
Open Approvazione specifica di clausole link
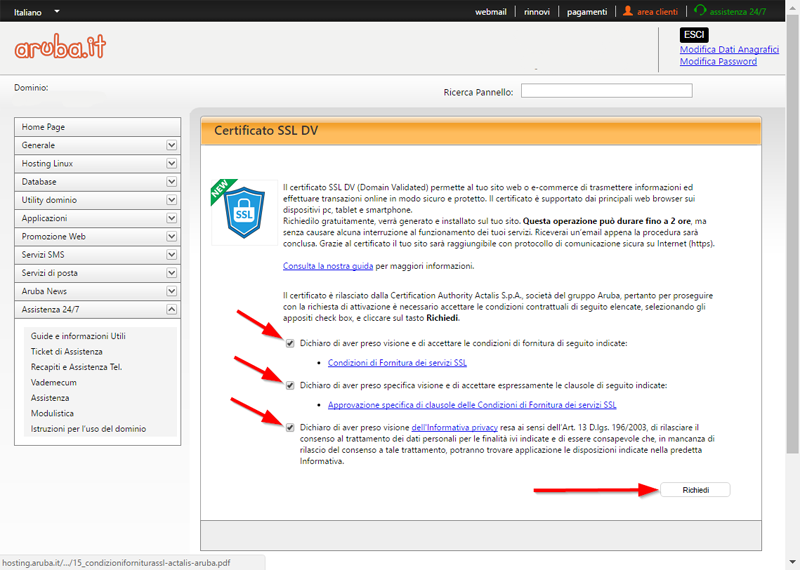[472, 405]
